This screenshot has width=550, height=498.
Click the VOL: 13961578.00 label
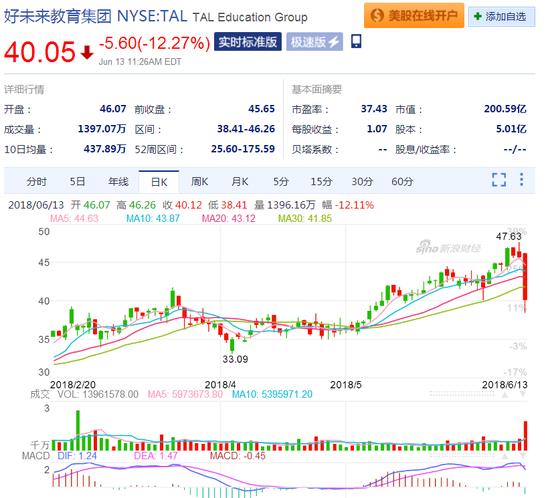tap(98, 394)
